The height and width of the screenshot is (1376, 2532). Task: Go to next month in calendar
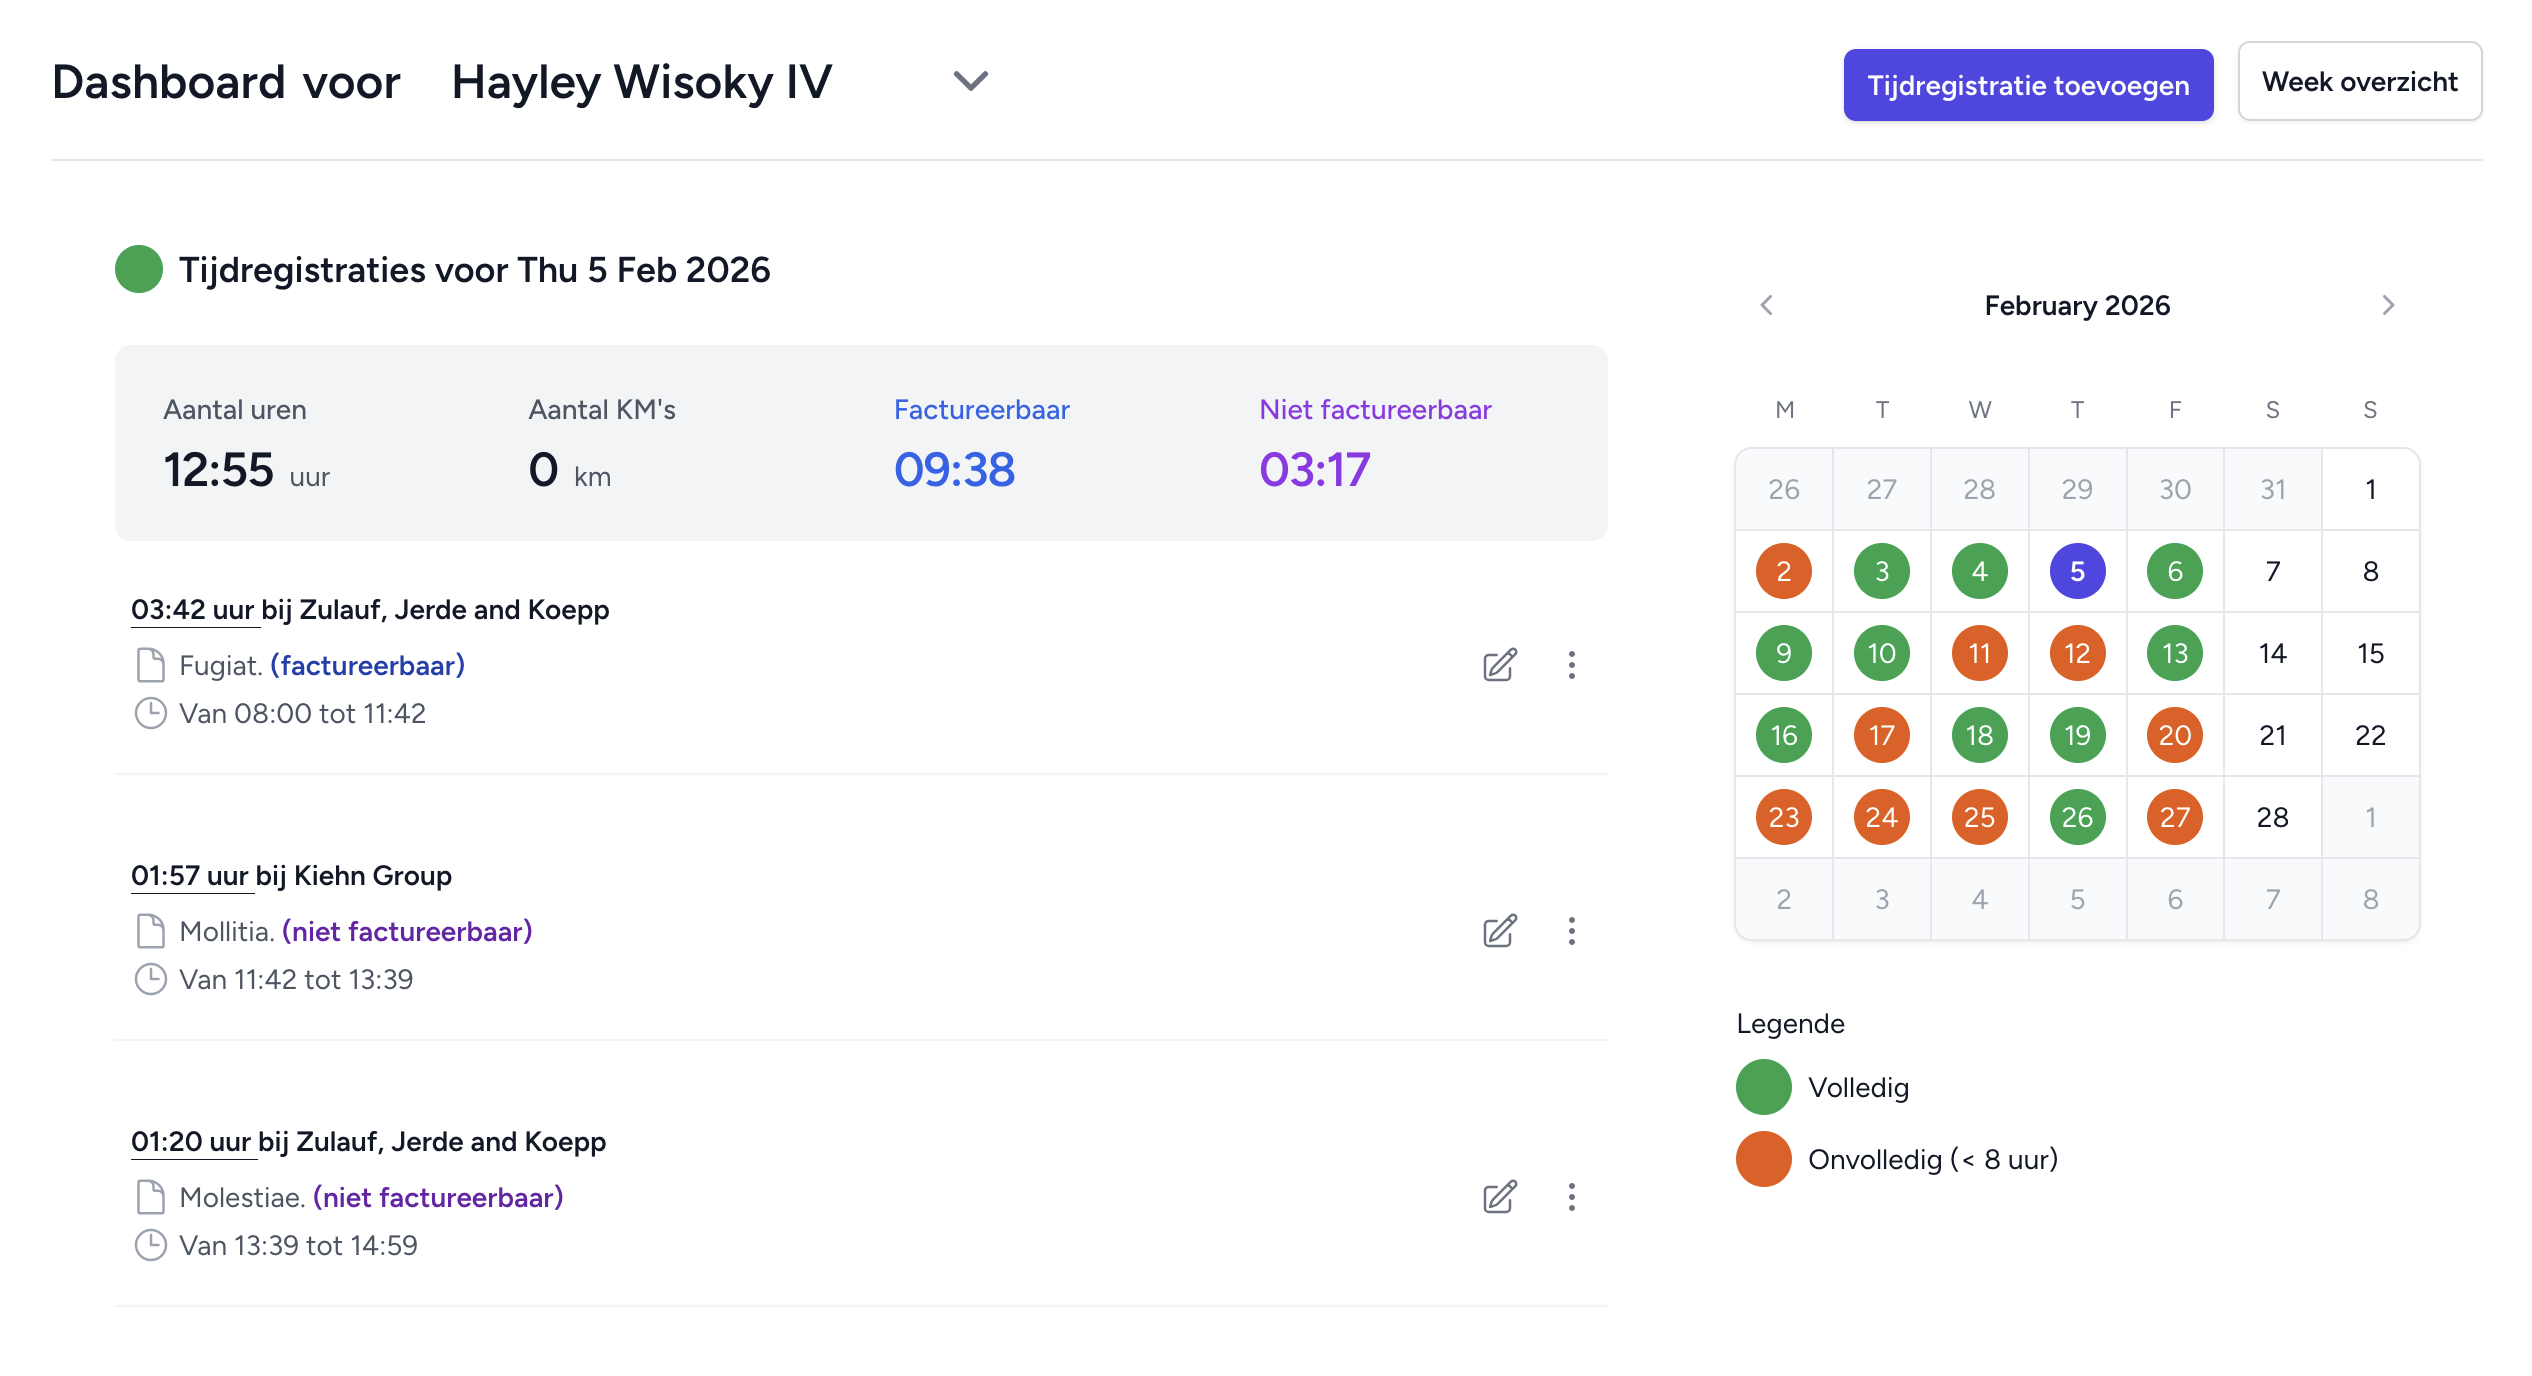(x=2388, y=305)
